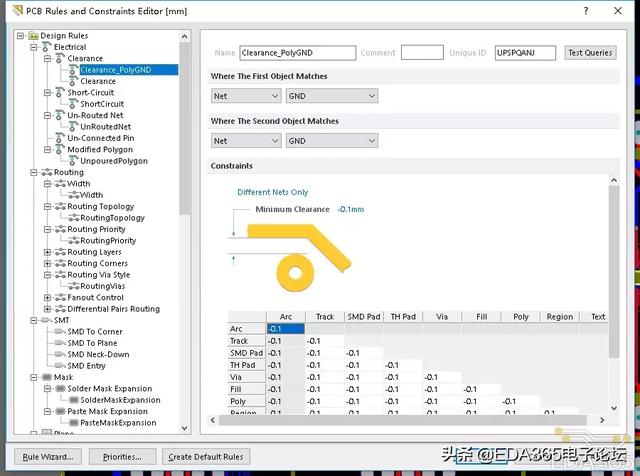Click the PasteMaskExpansion rule icon

pos(73,423)
